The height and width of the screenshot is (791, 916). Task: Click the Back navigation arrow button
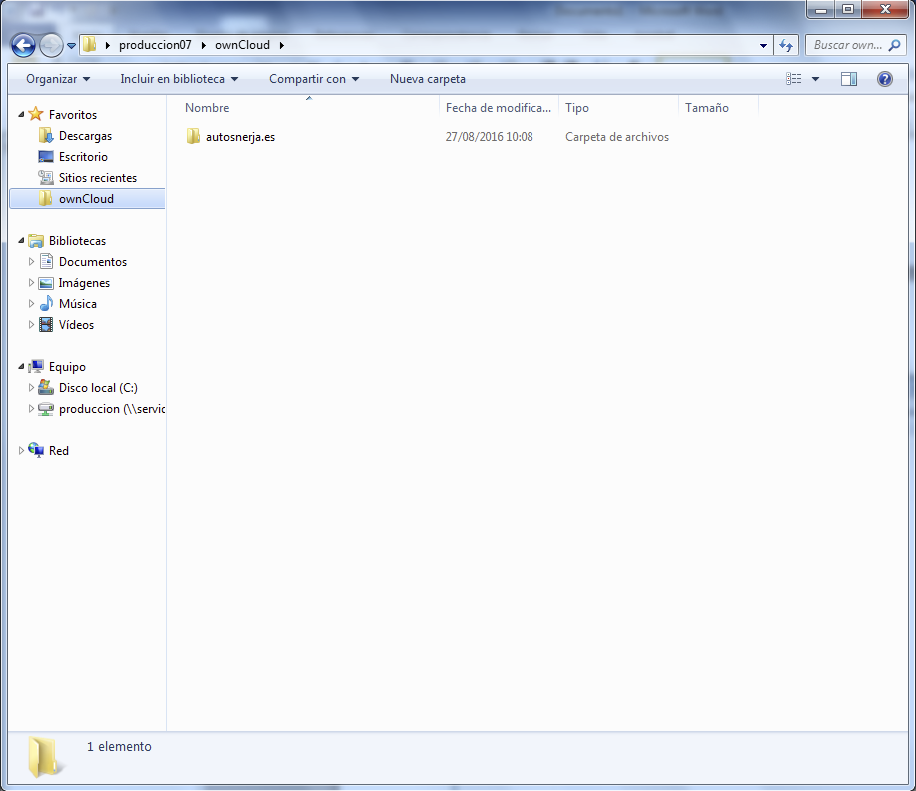point(23,45)
